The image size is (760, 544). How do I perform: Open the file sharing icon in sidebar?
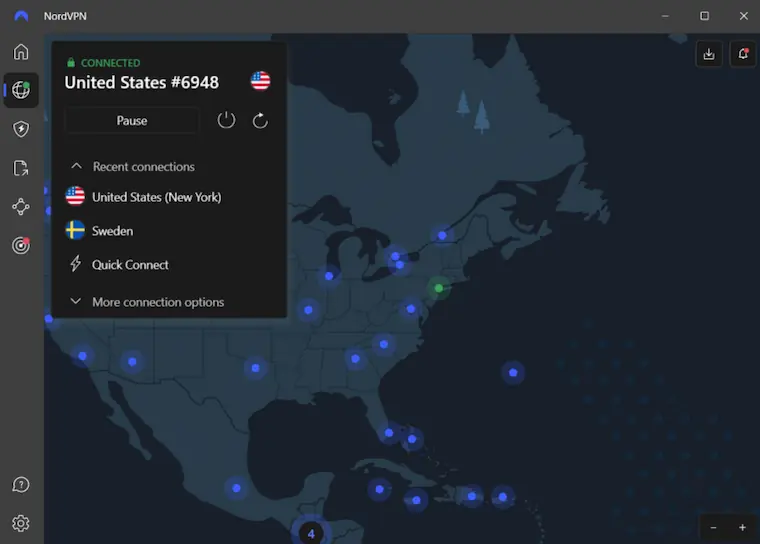click(21, 168)
